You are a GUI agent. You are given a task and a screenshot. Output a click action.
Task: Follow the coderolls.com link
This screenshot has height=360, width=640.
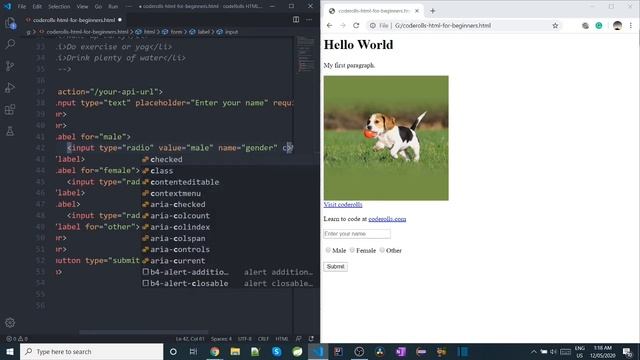(387, 219)
